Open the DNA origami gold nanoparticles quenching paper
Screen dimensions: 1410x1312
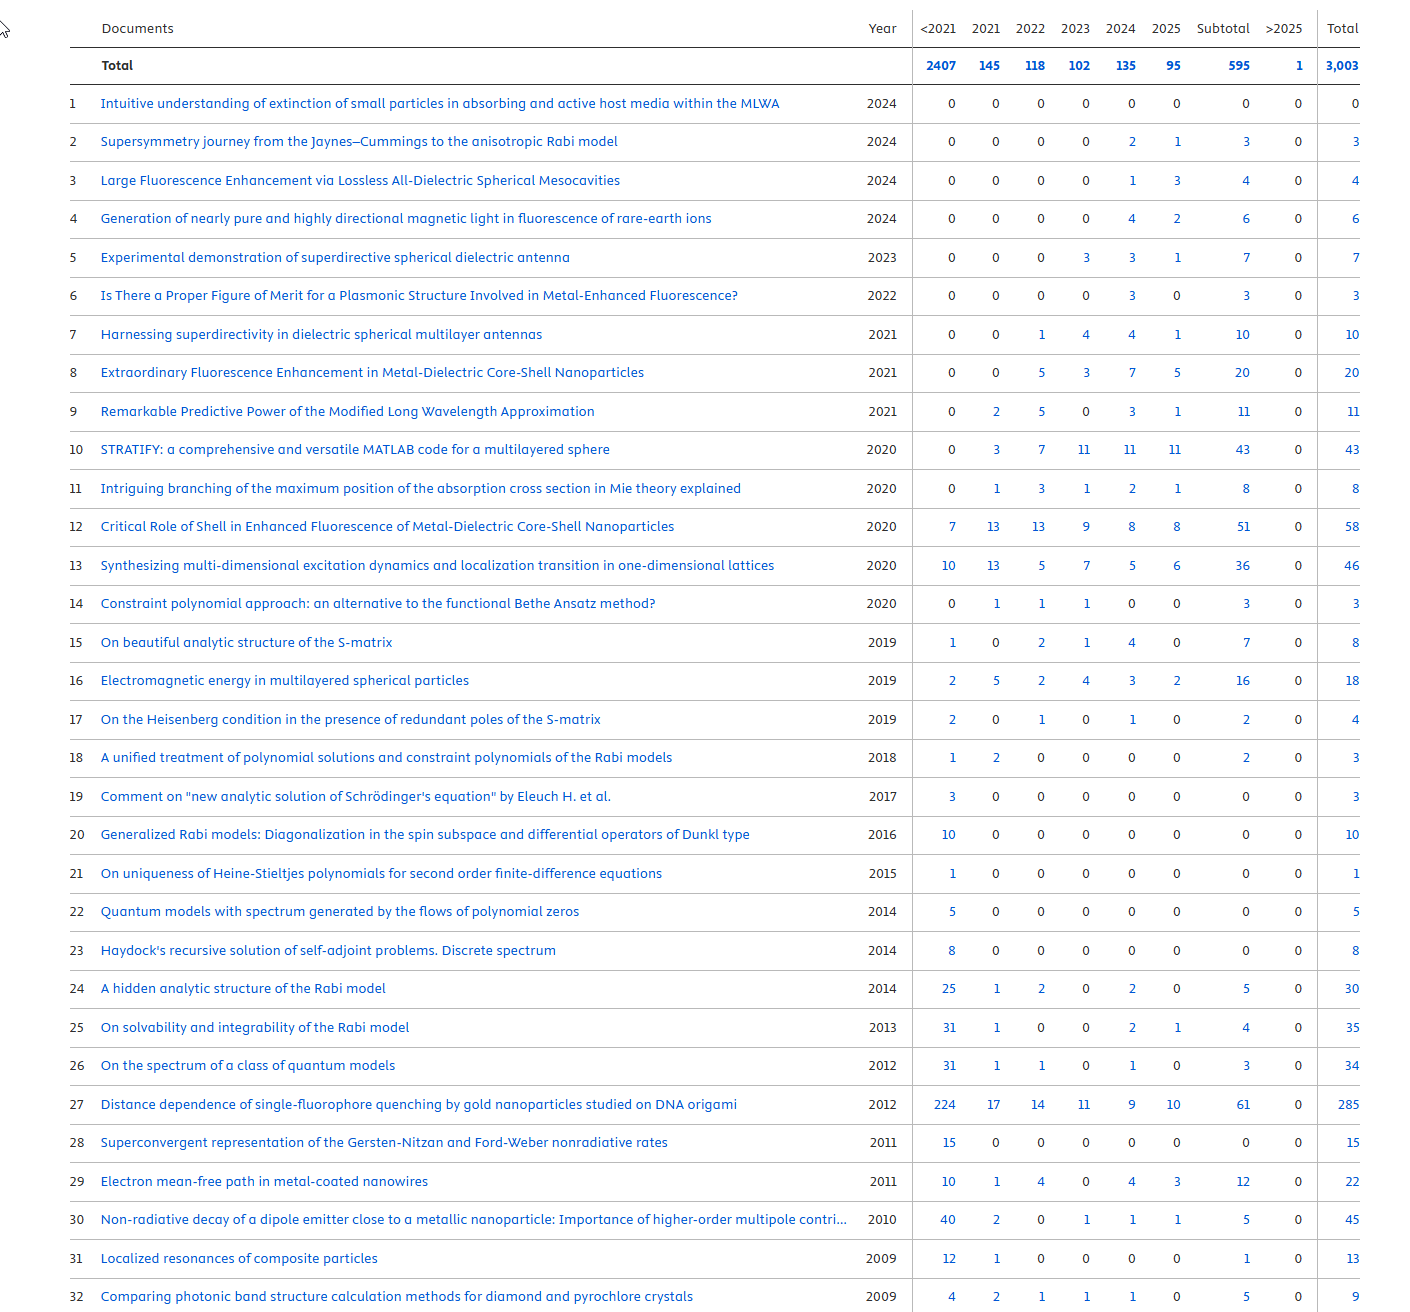tap(418, 1105)
